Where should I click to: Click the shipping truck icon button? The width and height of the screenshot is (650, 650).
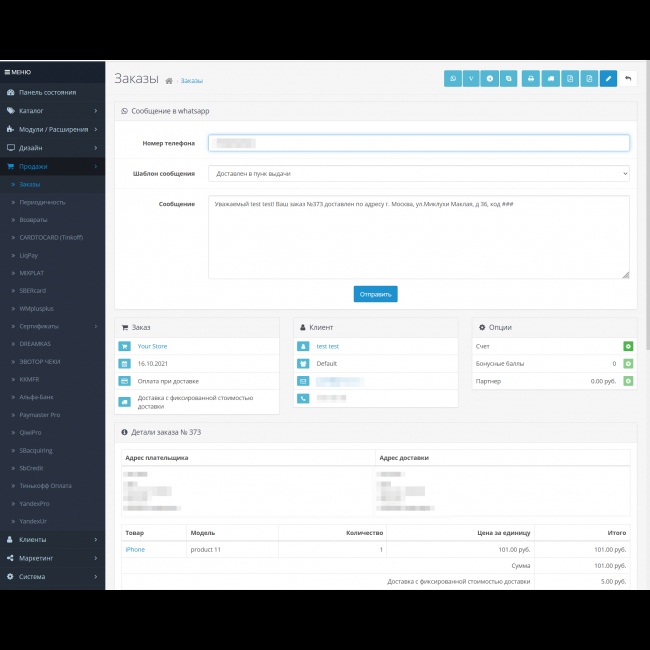tap(550, 78)
